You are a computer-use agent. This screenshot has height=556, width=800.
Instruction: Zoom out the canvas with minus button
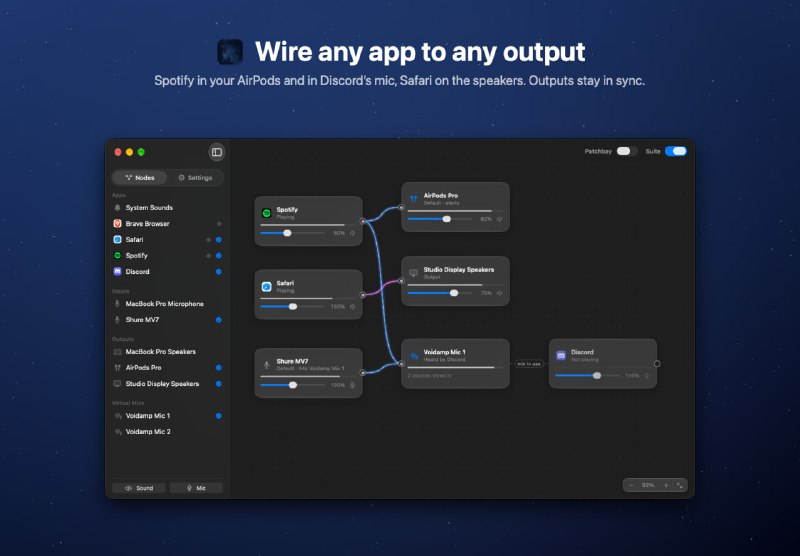coord(631,485)
